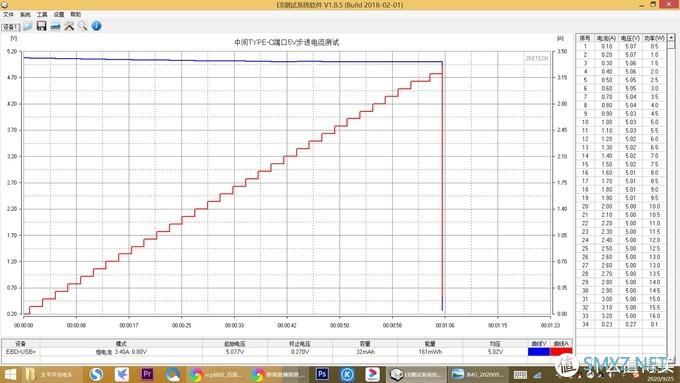Open Adobe Photoshop from the taskbar
Viewport: 680px width, 383px height.
322,374
